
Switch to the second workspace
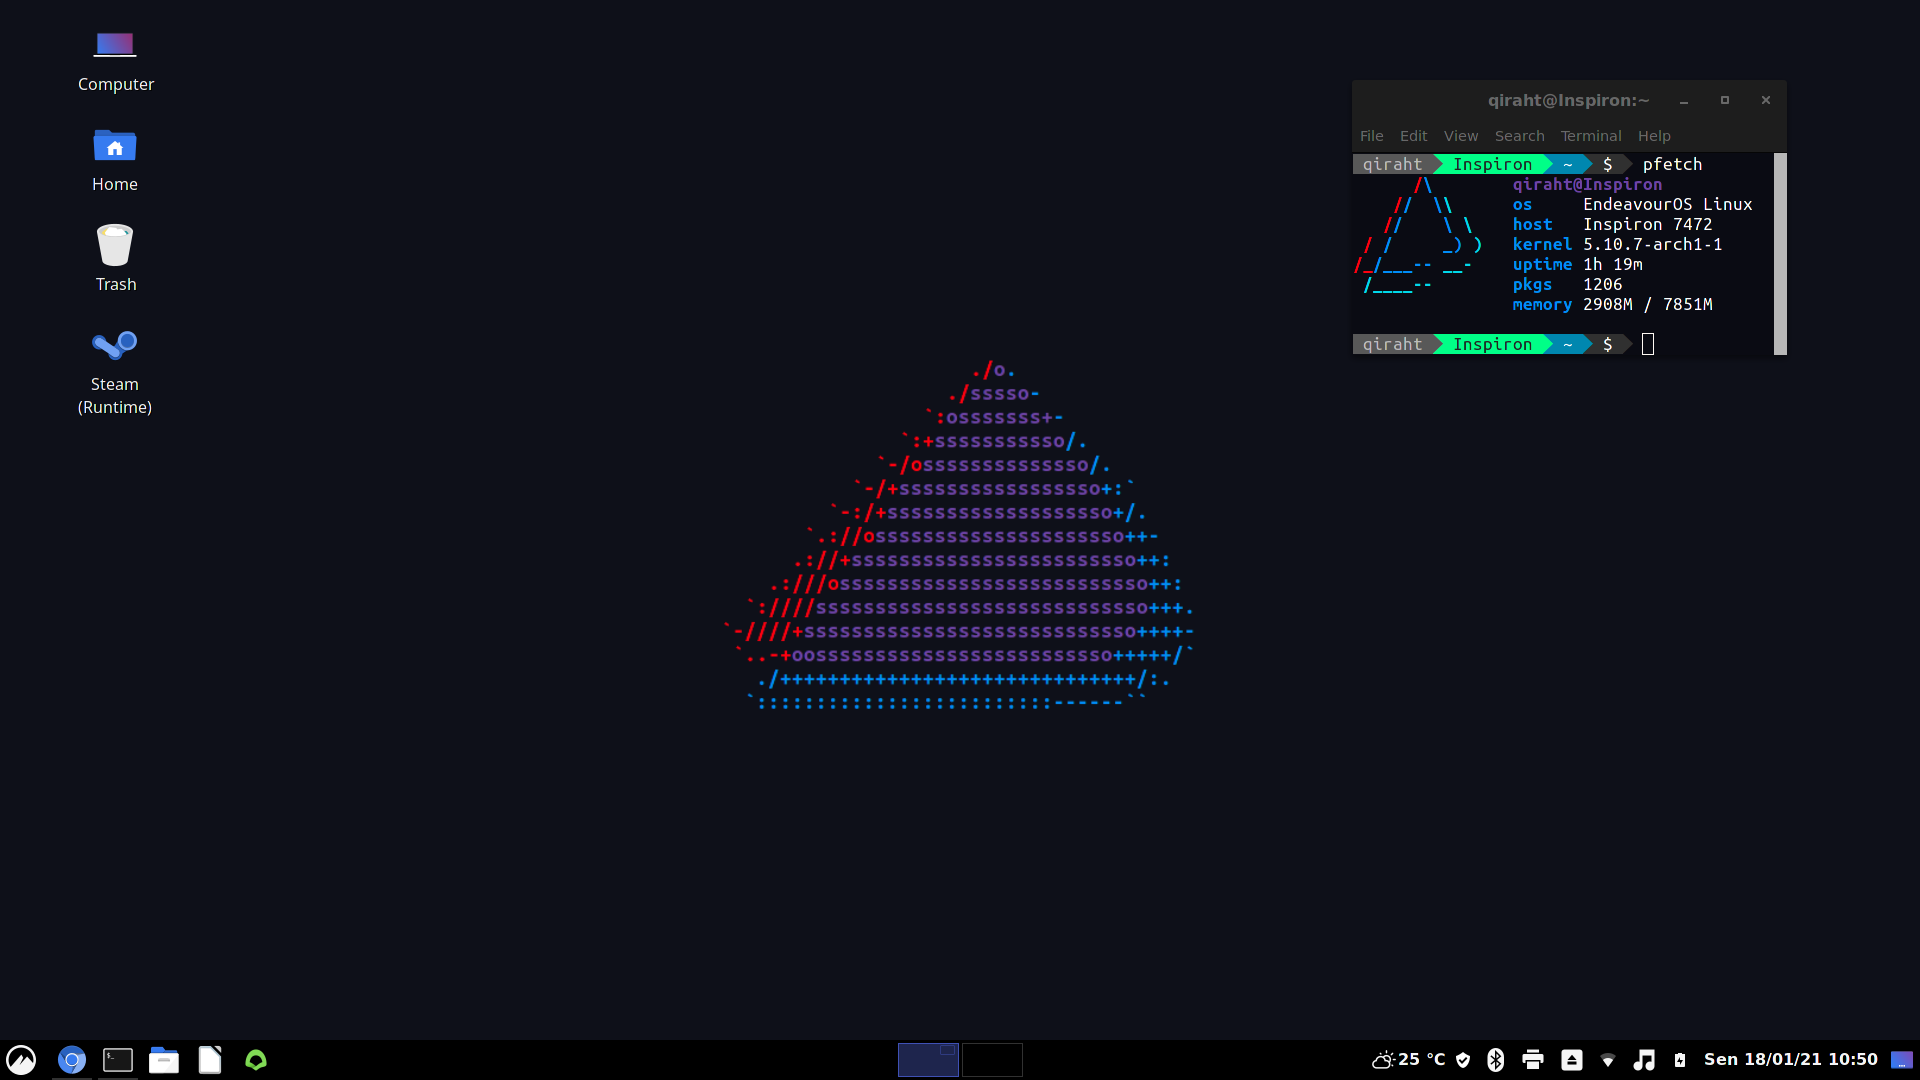coord(992,1060)
